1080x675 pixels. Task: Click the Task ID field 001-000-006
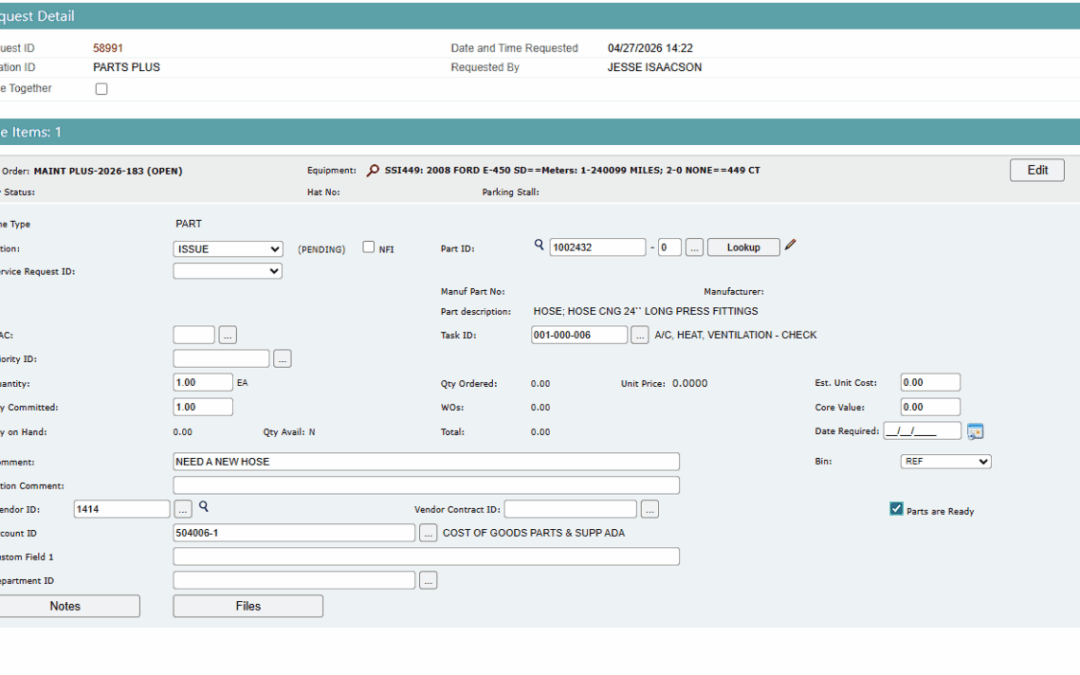click(x=579, y=335)
